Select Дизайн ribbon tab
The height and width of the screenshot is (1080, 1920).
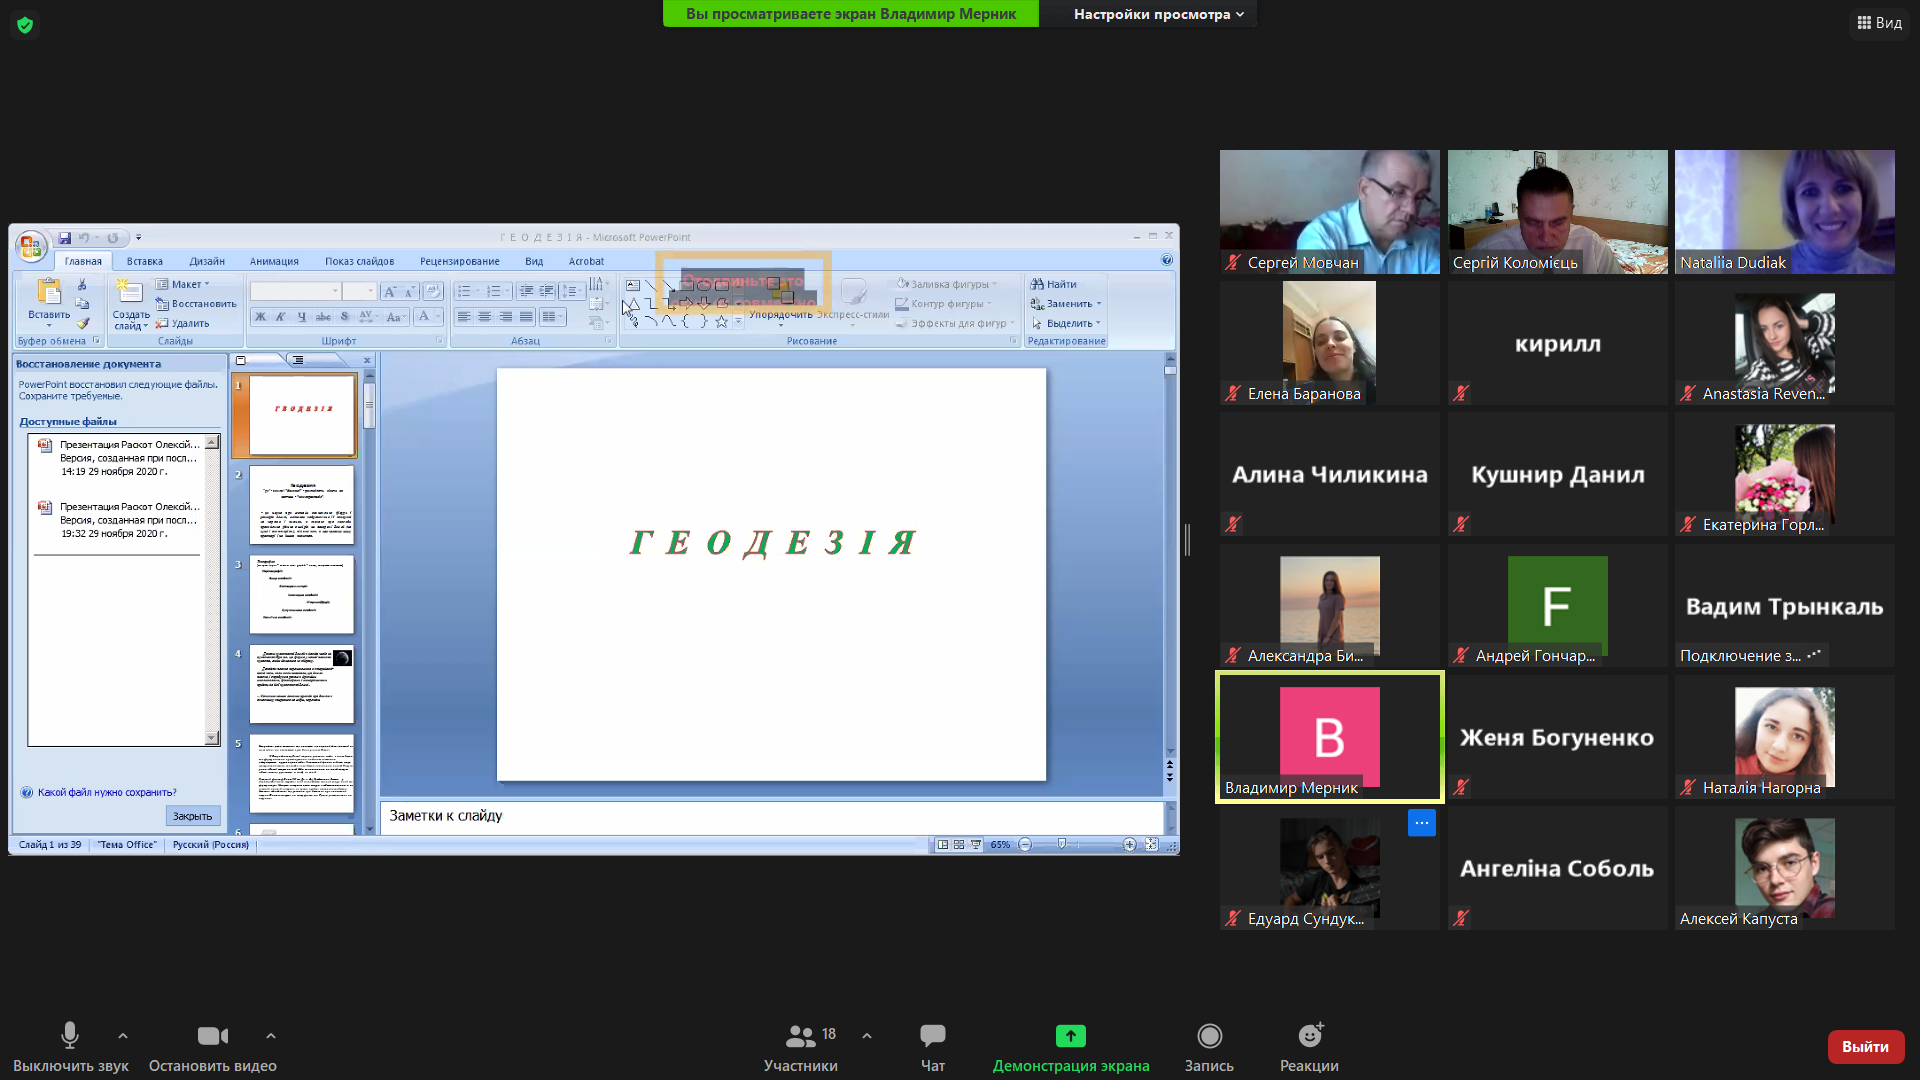[x=207, y=261]
